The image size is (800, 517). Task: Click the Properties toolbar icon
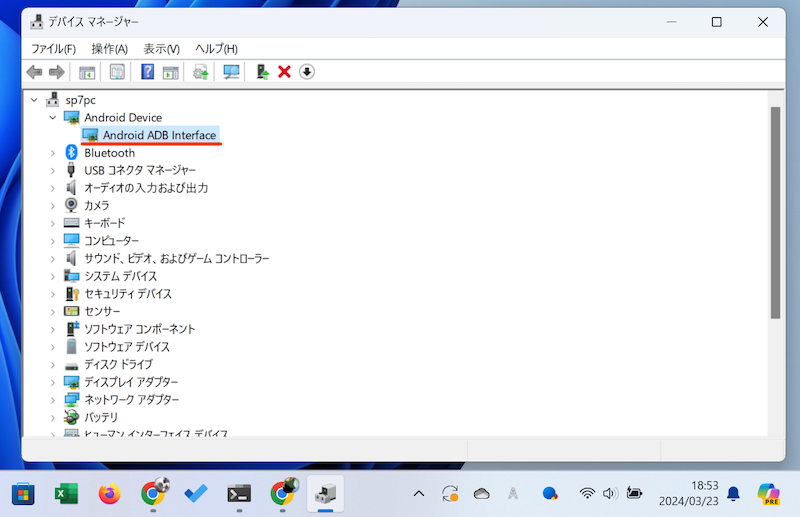117,72
